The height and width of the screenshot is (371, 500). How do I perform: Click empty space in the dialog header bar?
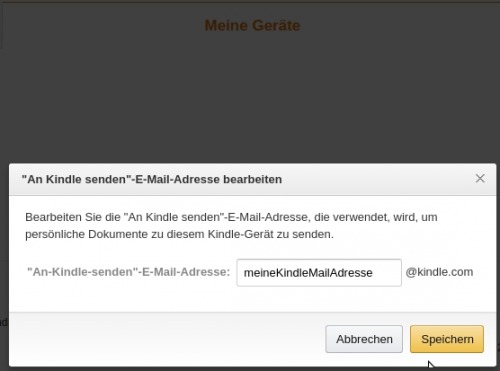click(x=377, y=179)
